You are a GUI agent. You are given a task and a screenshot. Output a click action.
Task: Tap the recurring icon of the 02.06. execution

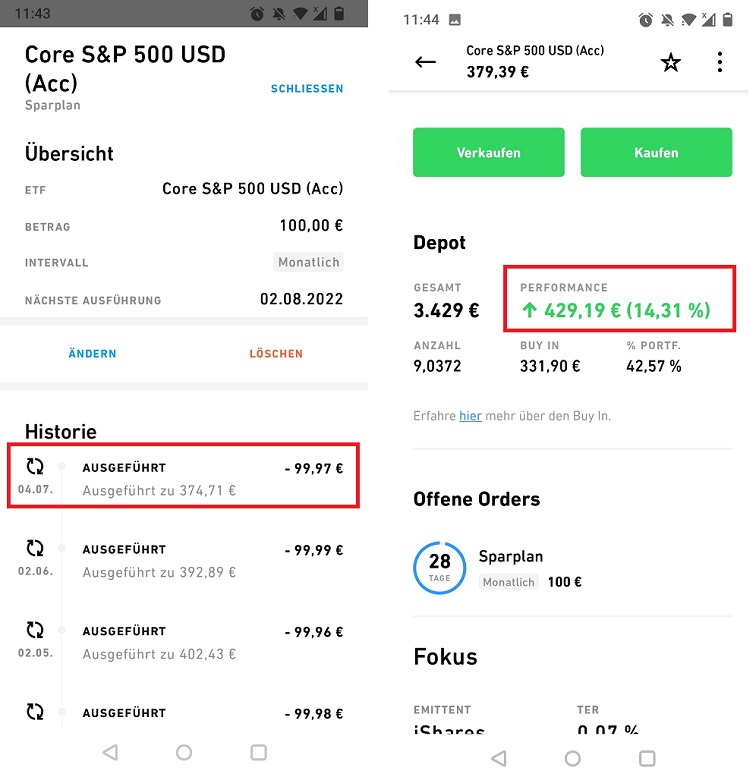tap(35, 548)
